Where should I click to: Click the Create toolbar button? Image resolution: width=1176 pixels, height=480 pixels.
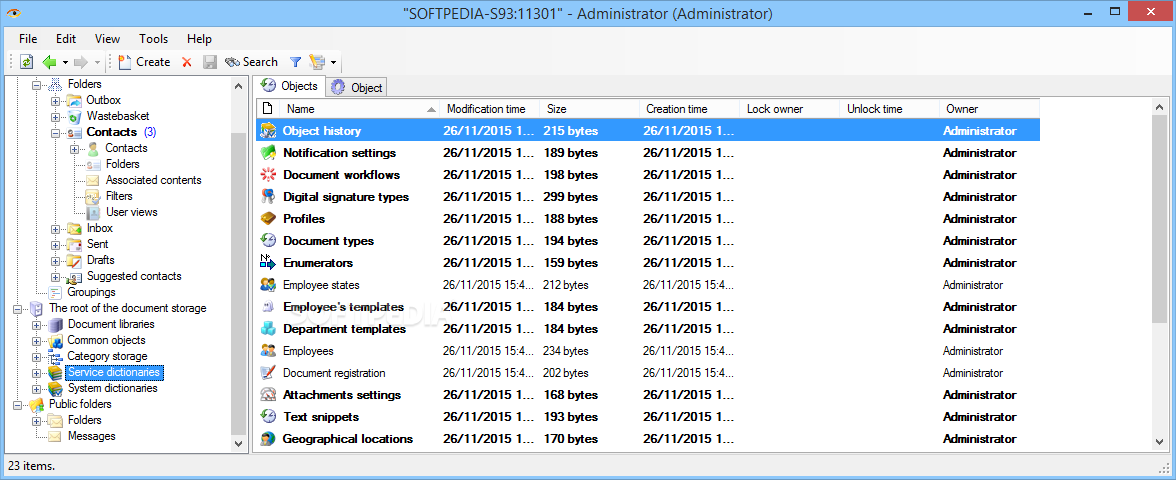tap(145, 62)
